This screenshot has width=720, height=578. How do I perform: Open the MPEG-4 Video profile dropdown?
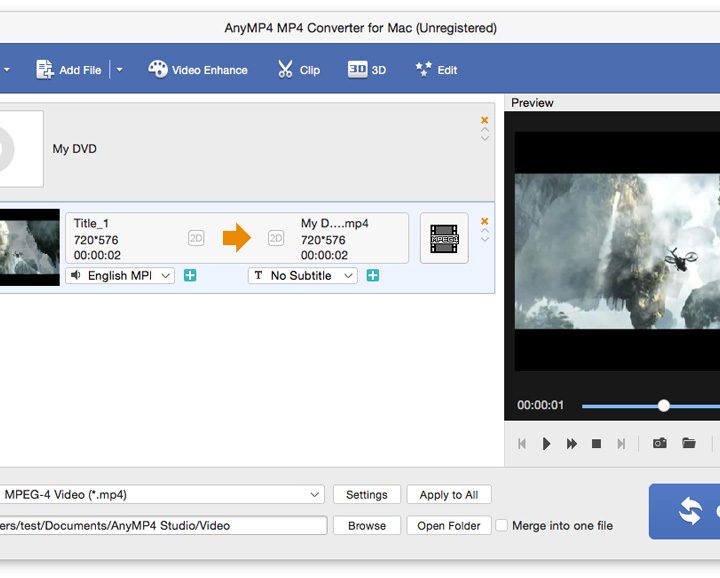click(x=162, y=494)
